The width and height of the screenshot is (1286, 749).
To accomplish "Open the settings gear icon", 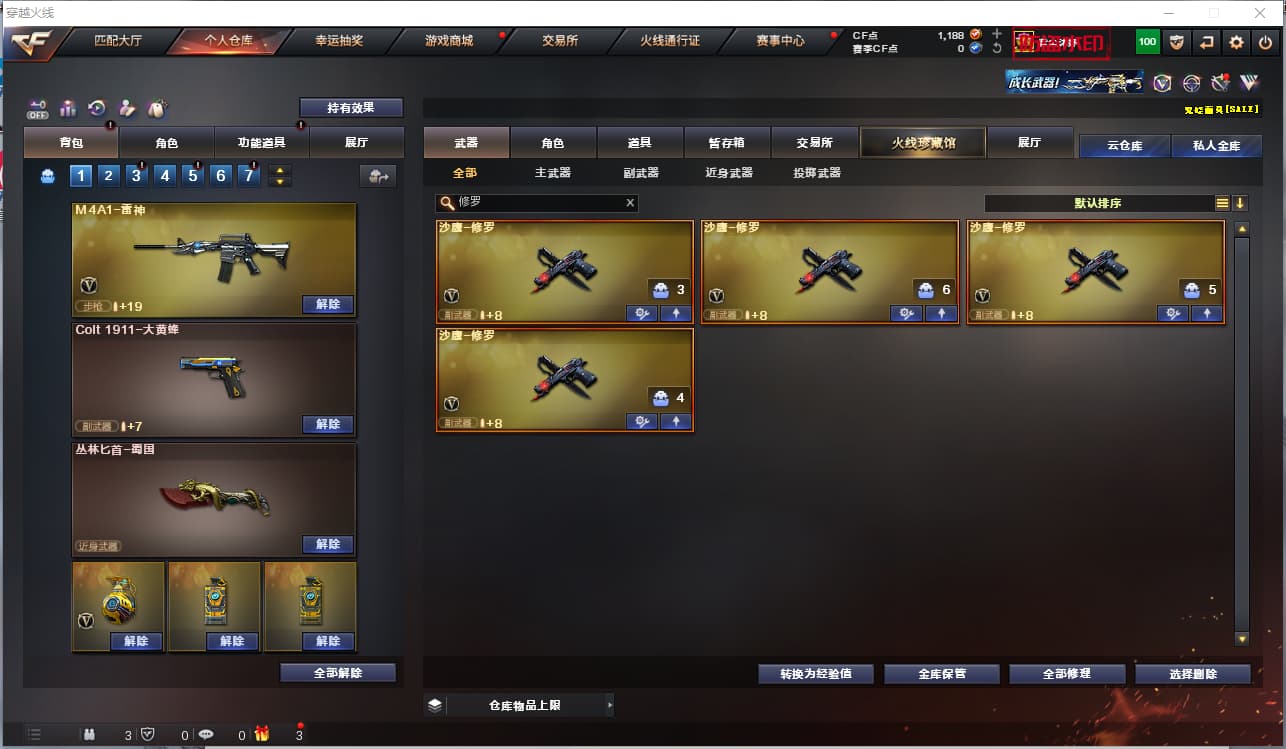I will tap(1237, 42).
